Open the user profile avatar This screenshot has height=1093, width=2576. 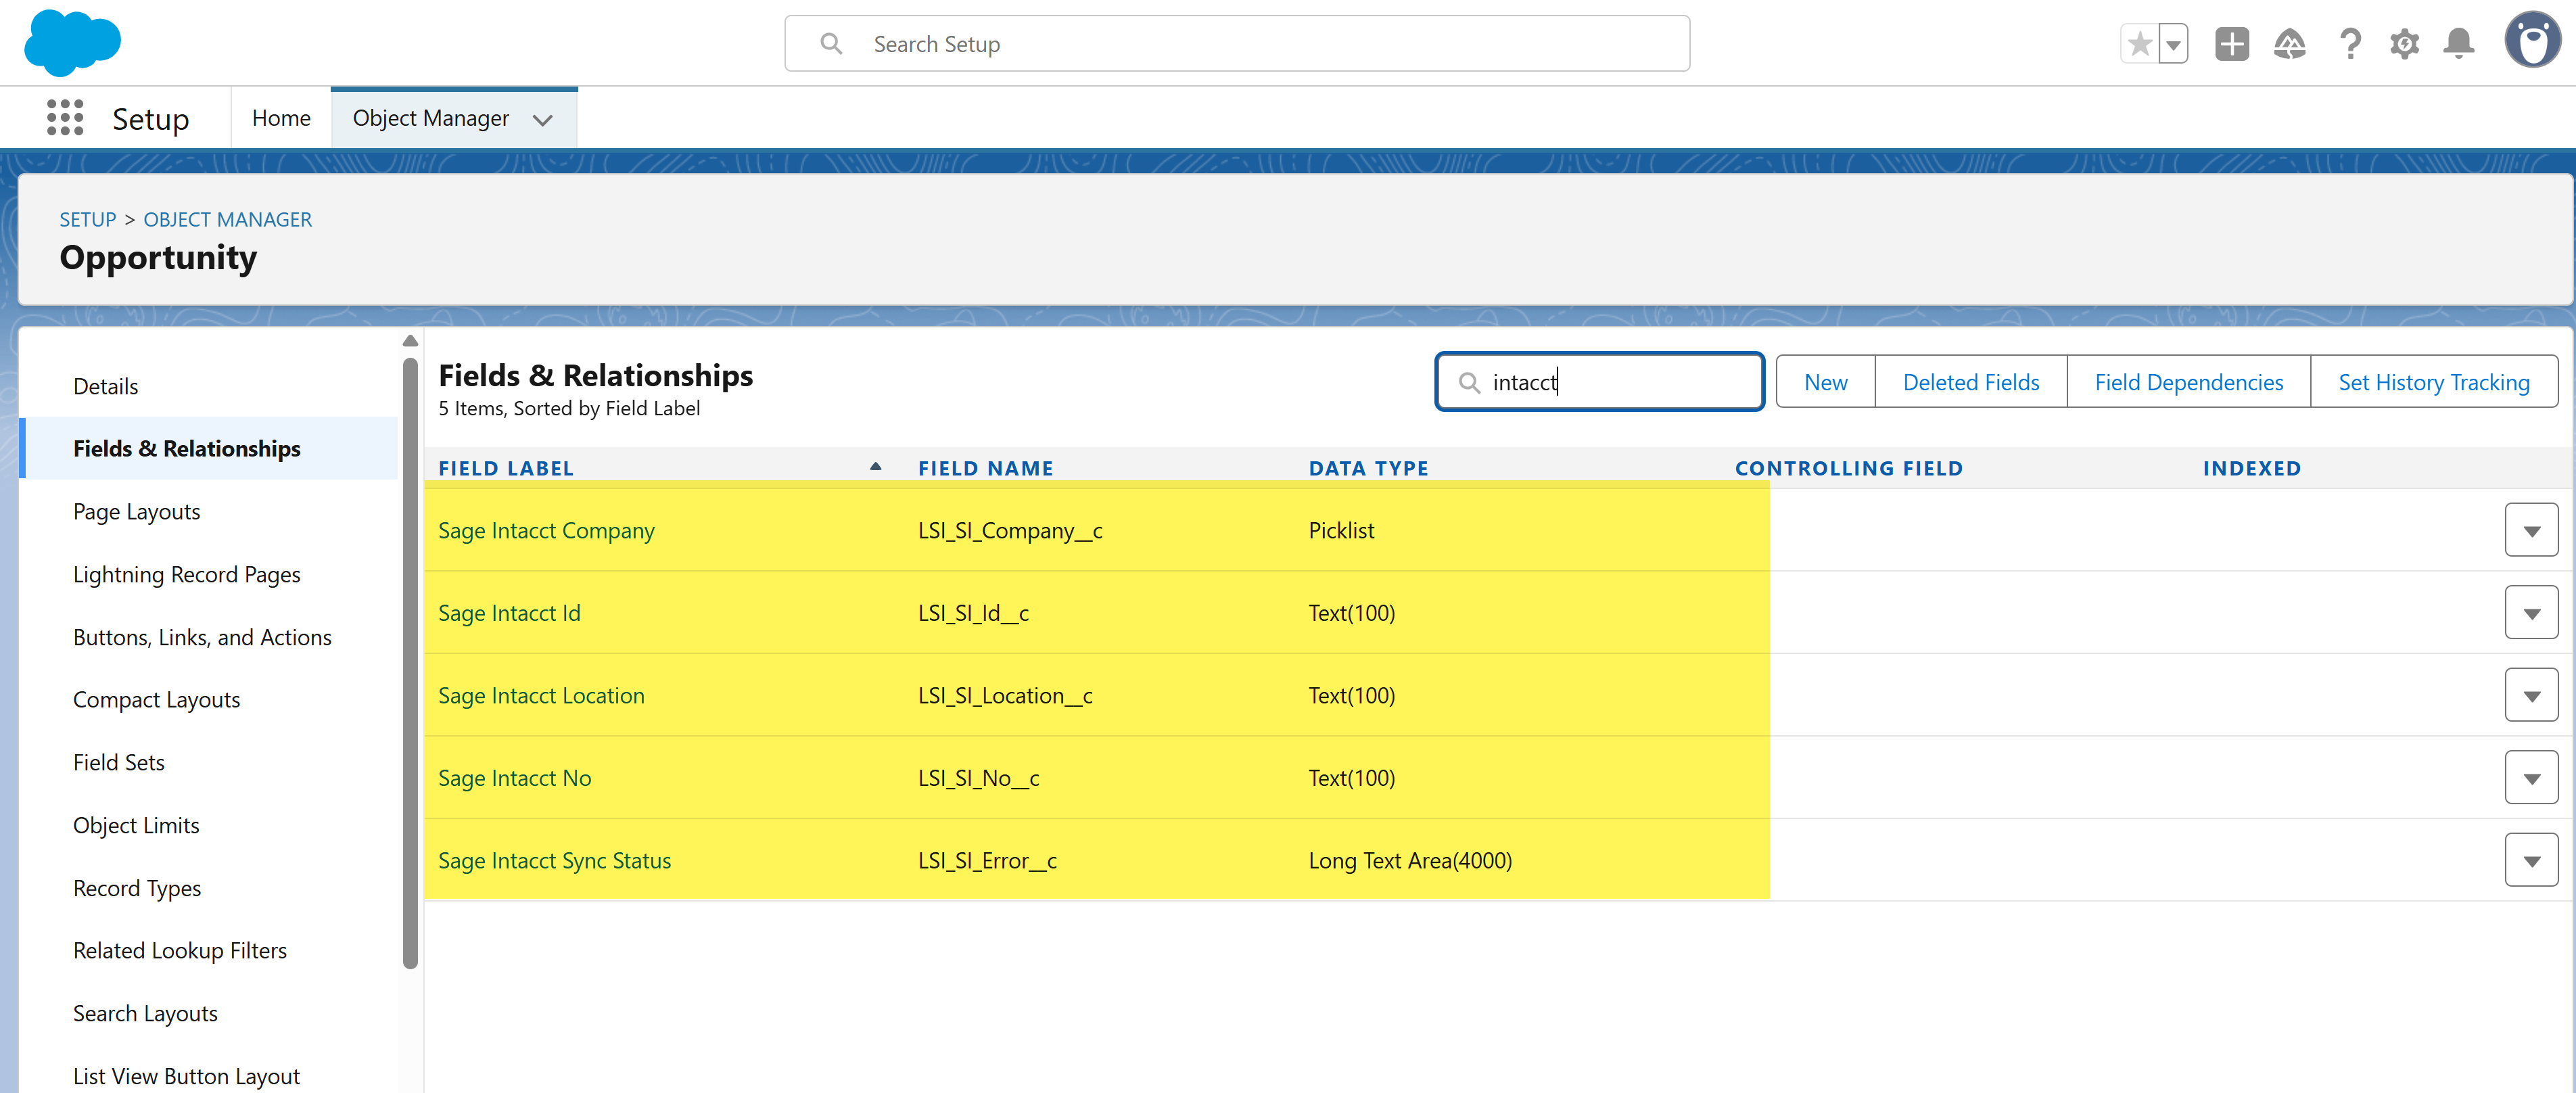2532,41
